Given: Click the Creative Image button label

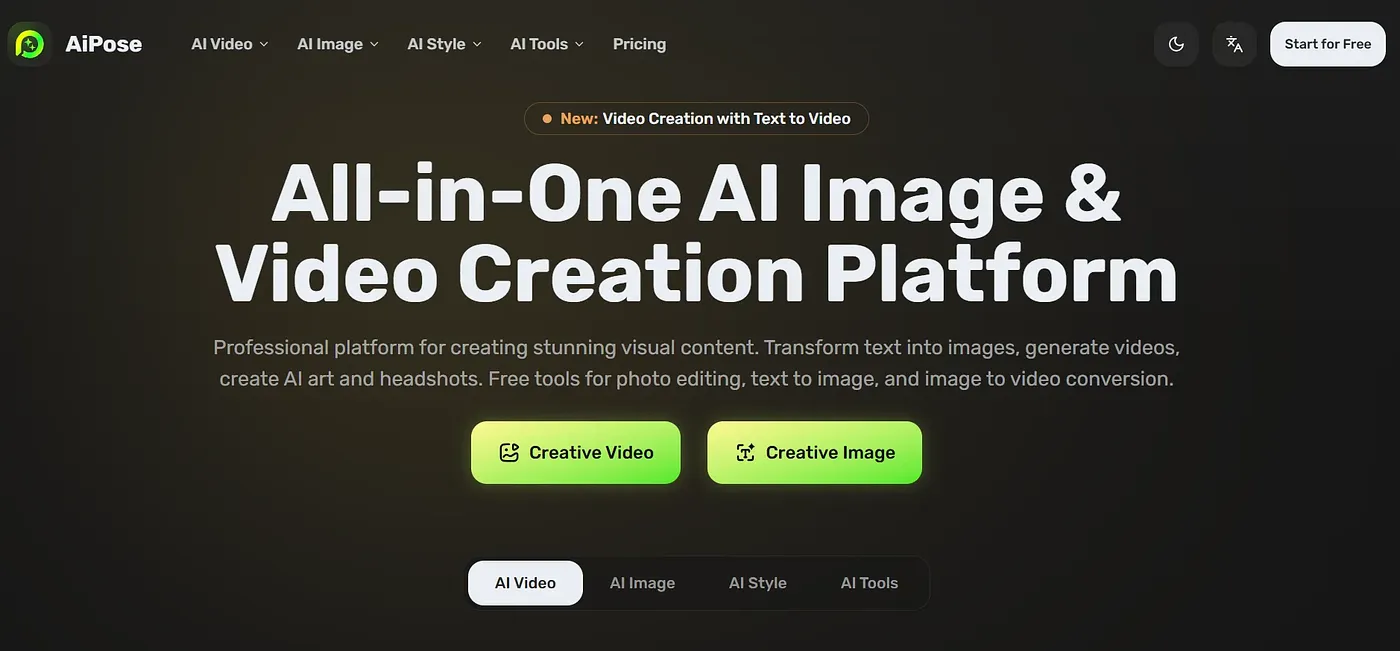Looking at the screenshot, I should tap(830, 453).
